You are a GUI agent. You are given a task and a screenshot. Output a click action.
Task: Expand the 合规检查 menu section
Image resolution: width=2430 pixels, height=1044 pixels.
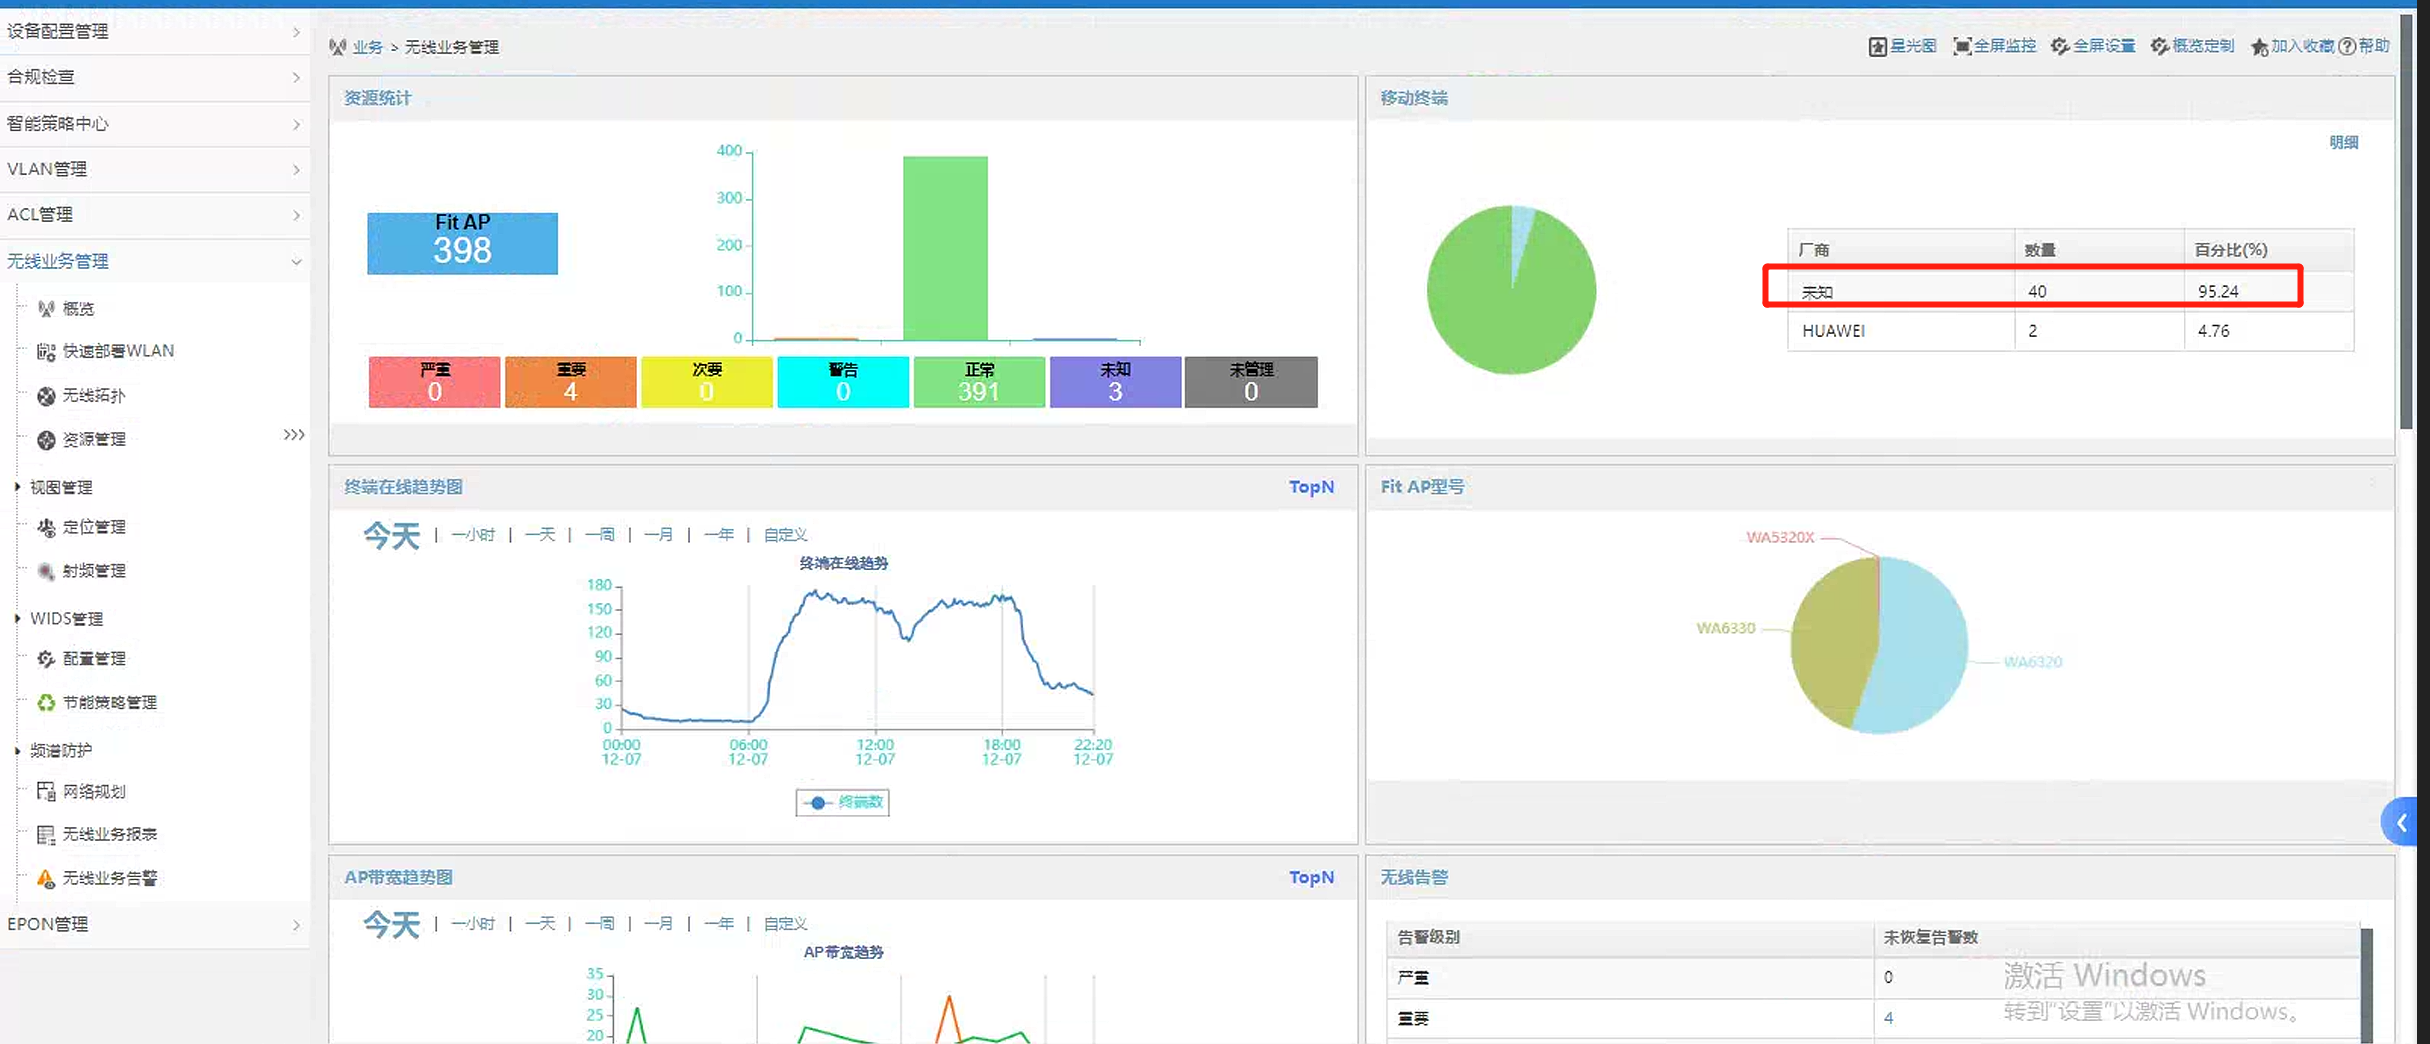click(155, 77)
